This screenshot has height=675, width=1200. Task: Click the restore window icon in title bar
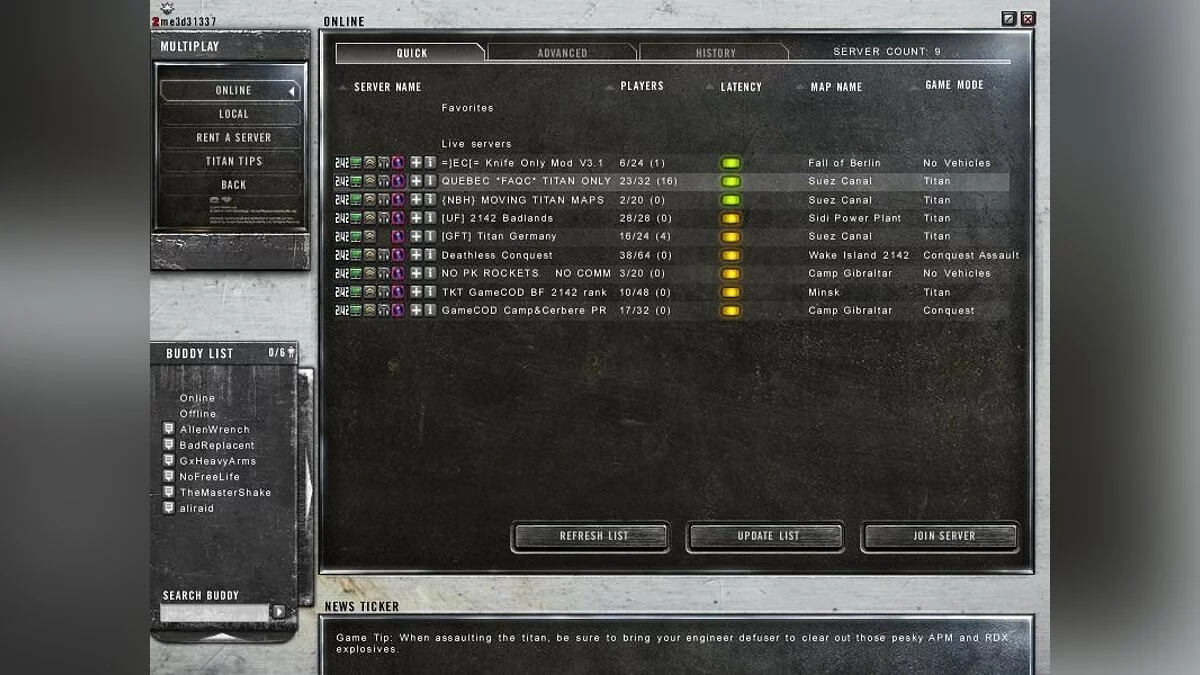click(1010, 18)
